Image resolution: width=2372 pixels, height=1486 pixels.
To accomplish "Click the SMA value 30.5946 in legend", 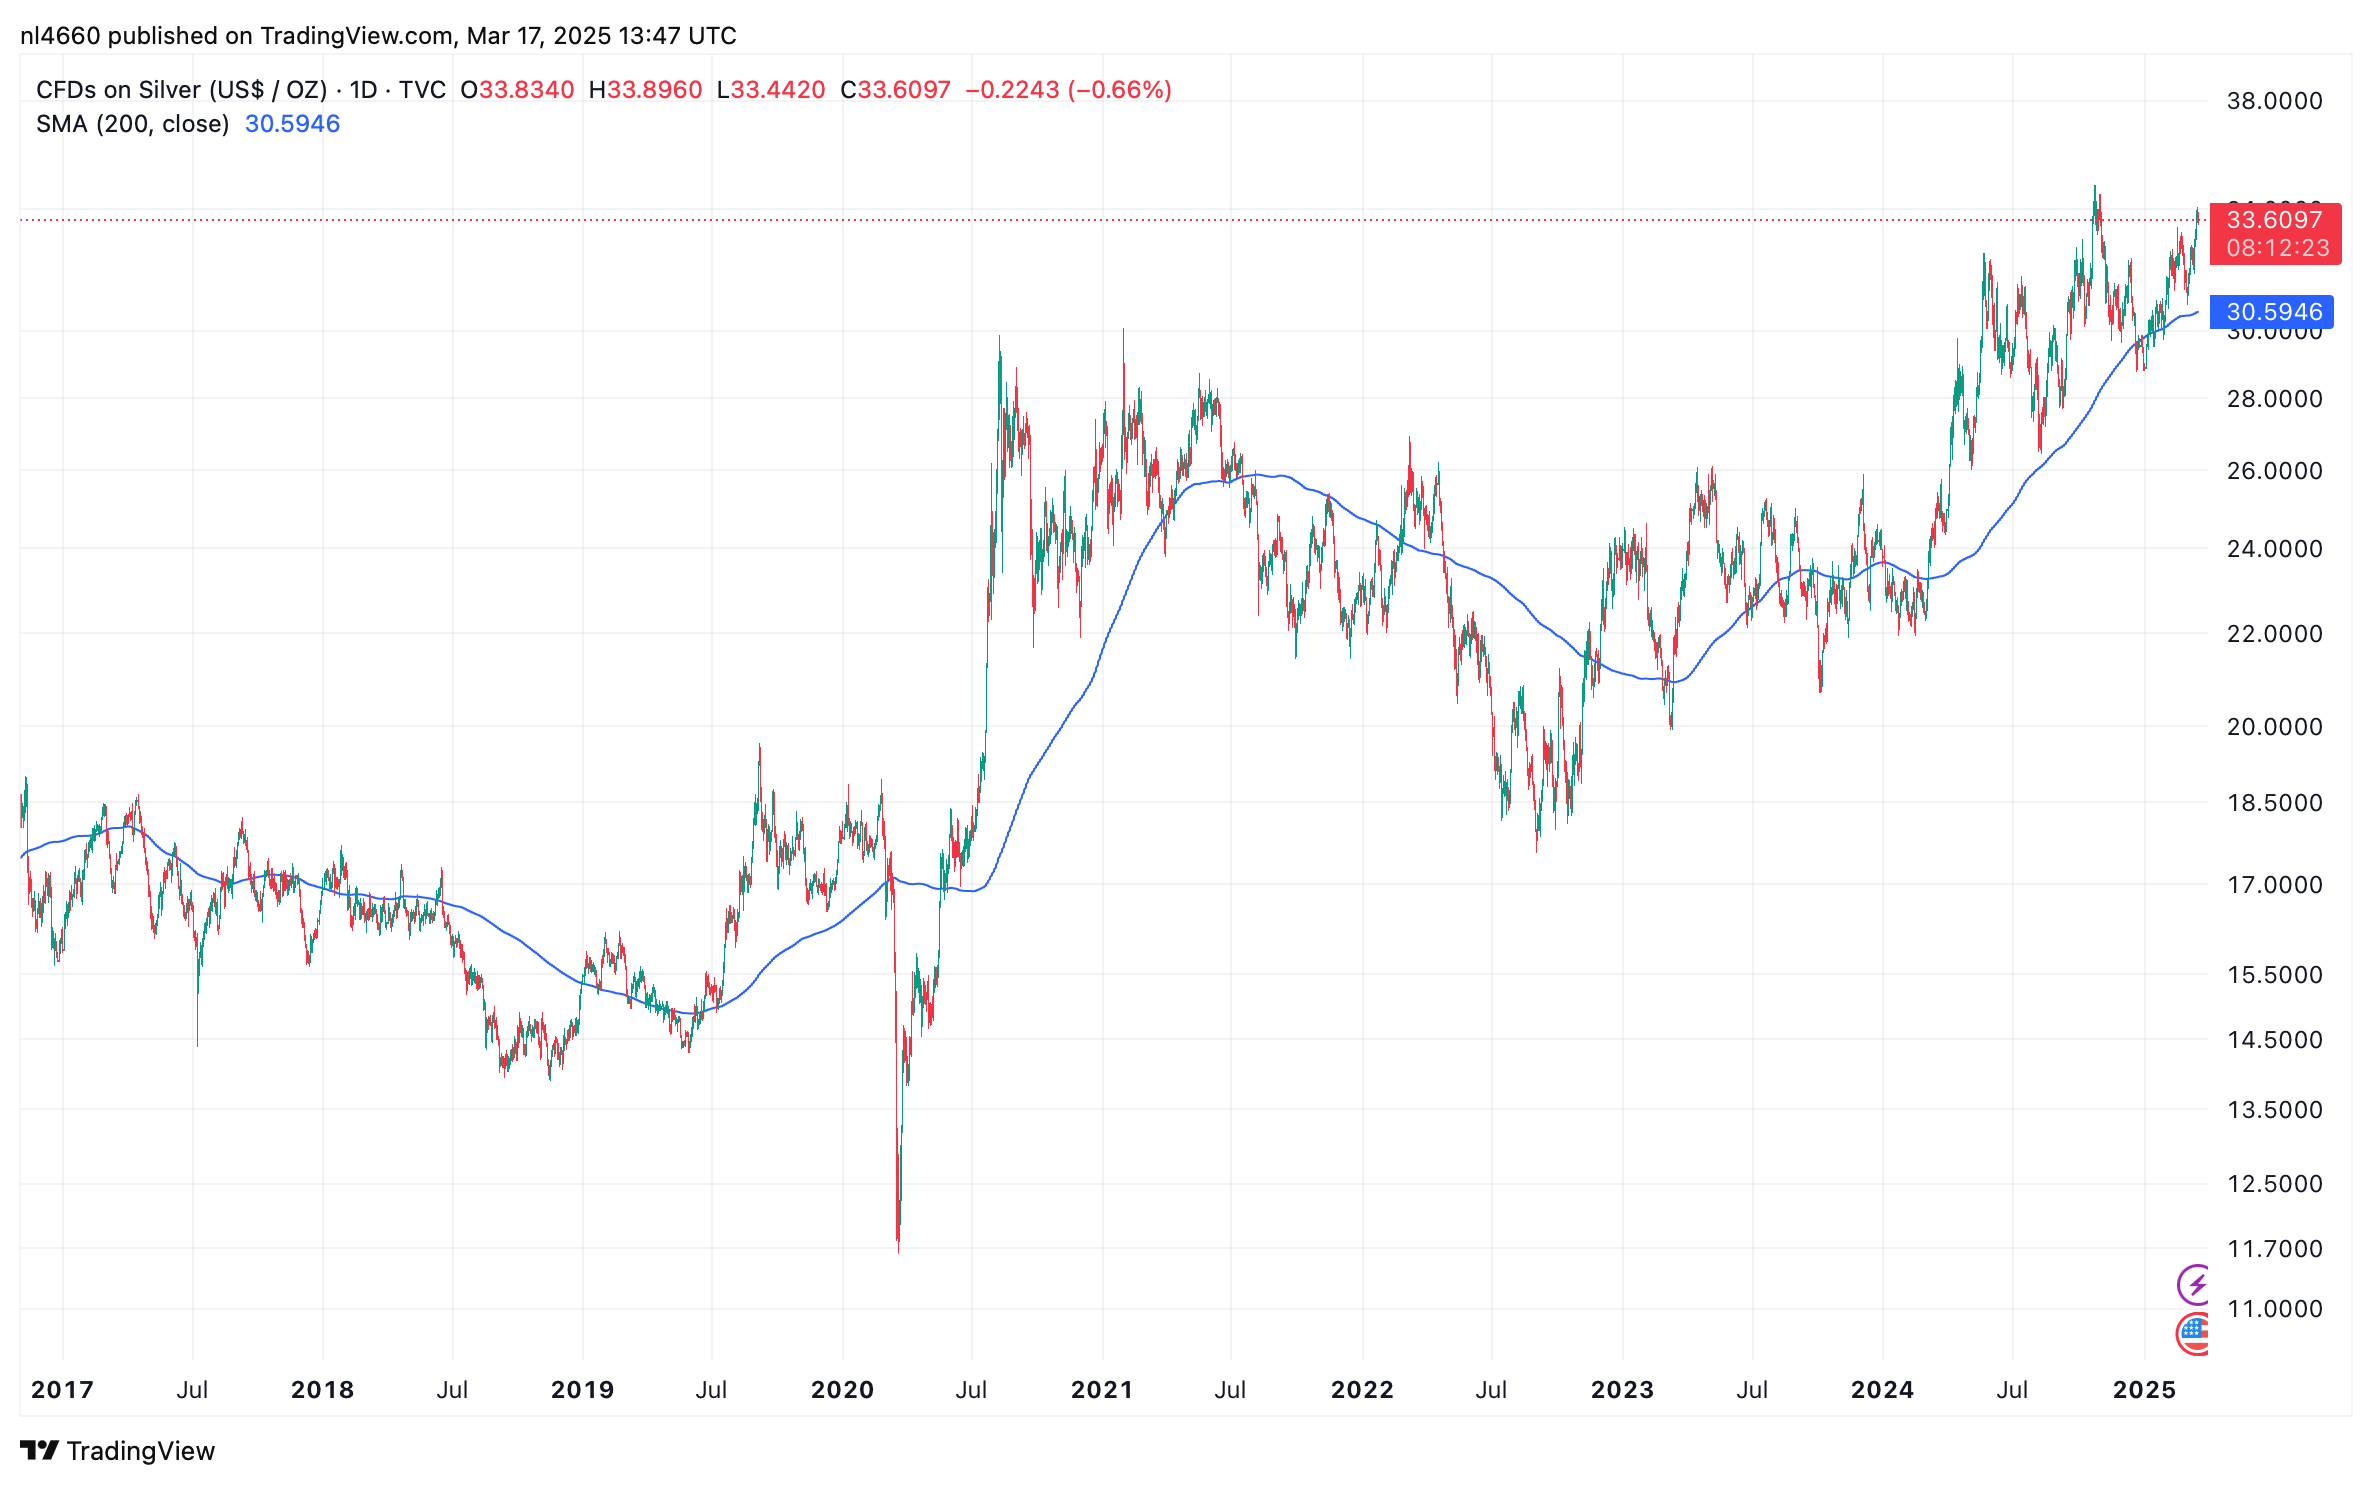I will coord(292,124).
